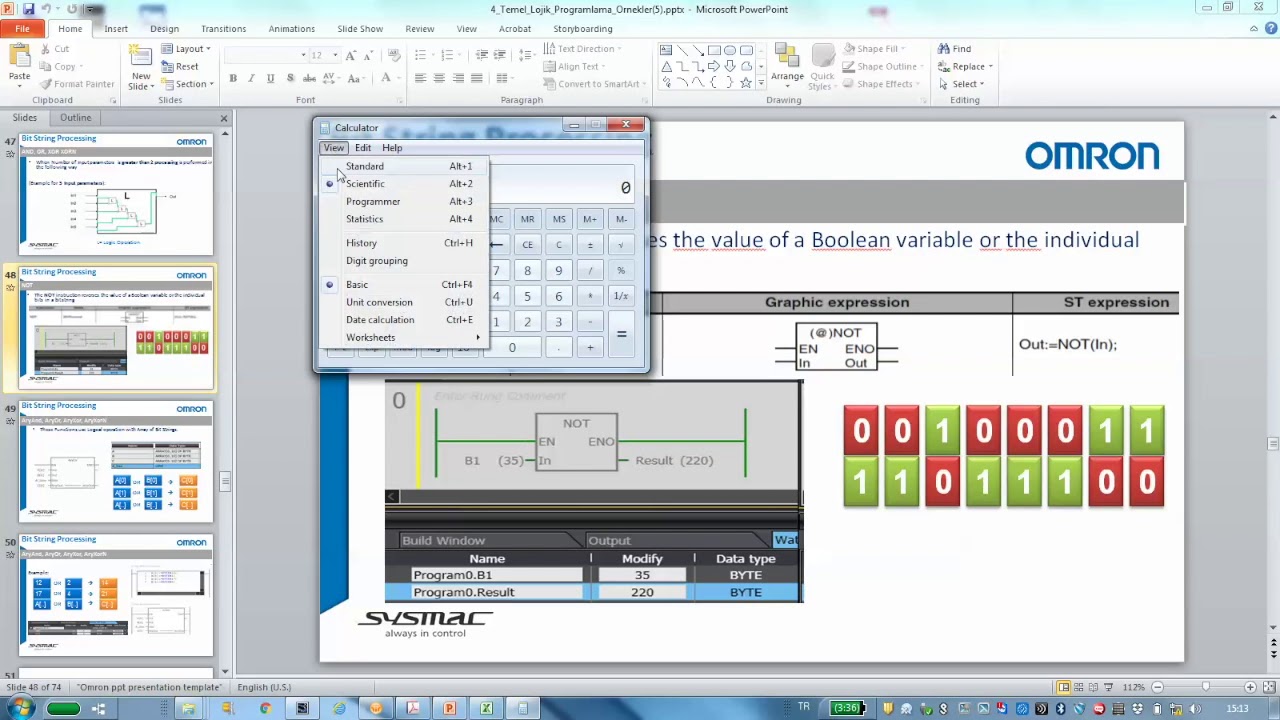Toggle Bold formatting
1280x720 pixels.
[233, 78]
